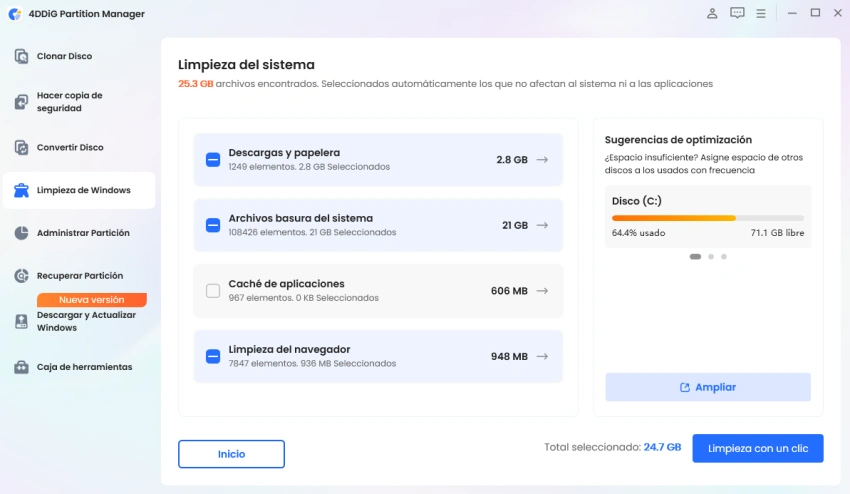Viewport: 850px width, 494px height.
Task: Open the feedback chat icon in title bar
Action: [x=737, y=14]
